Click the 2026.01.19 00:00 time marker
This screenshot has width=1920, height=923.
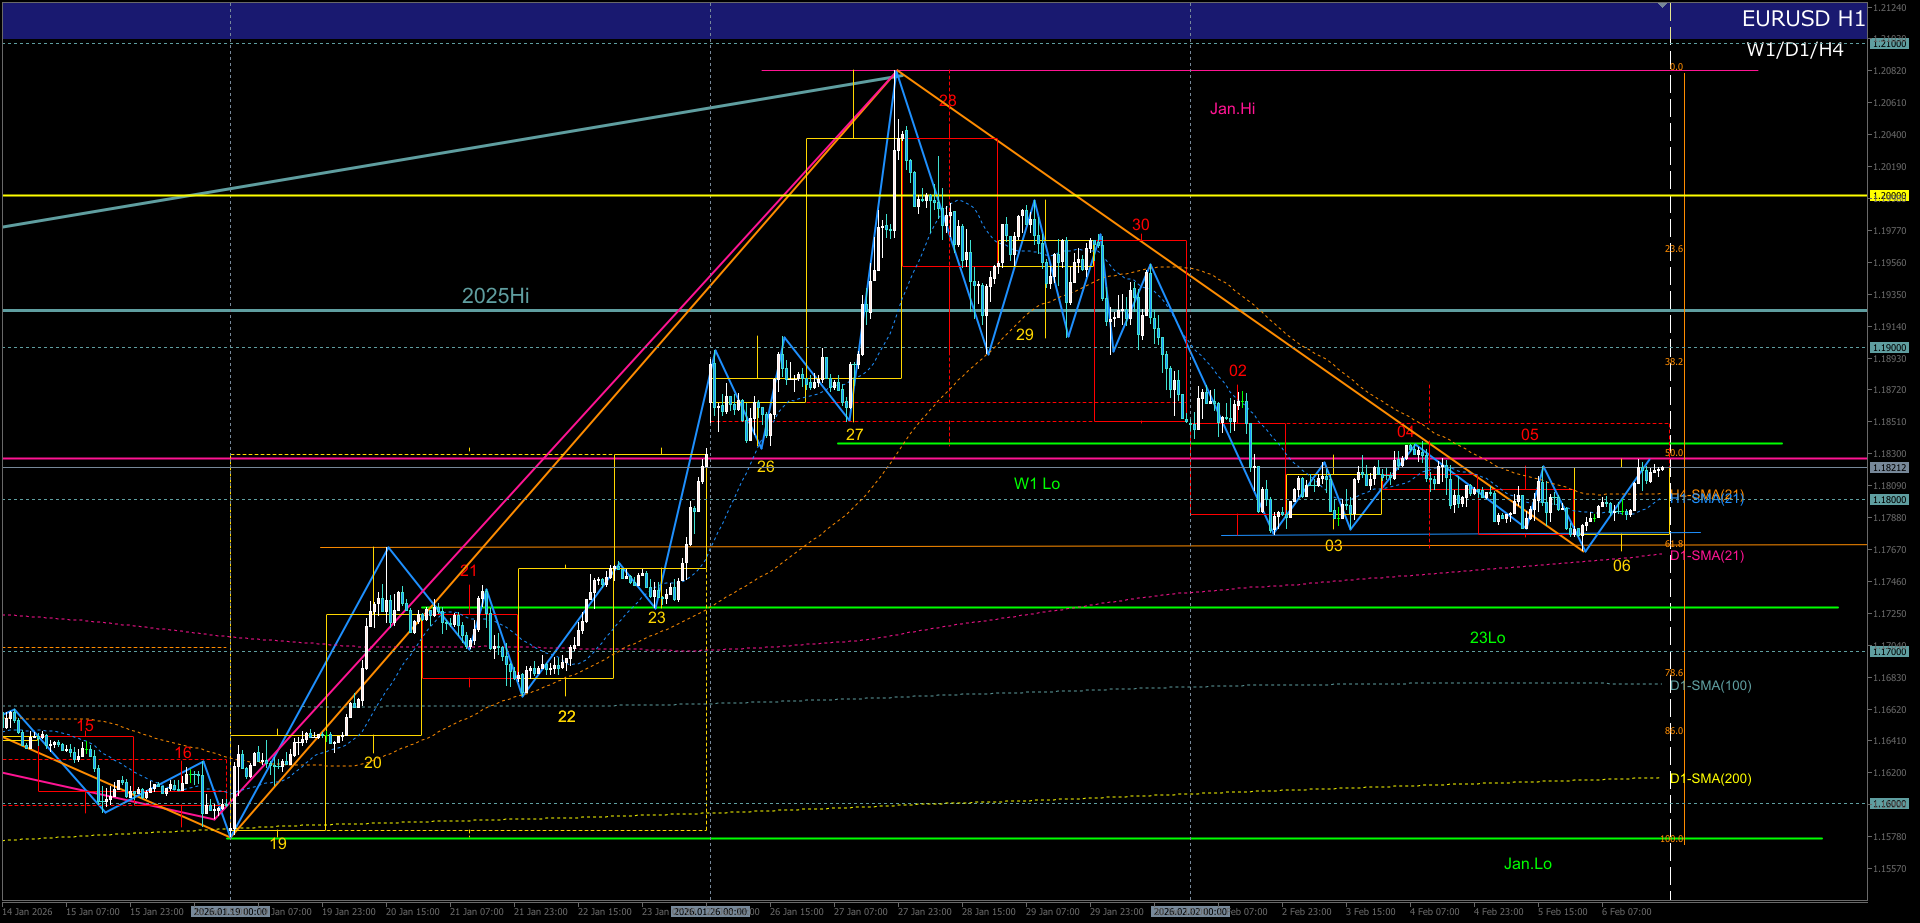pos(230,912)
